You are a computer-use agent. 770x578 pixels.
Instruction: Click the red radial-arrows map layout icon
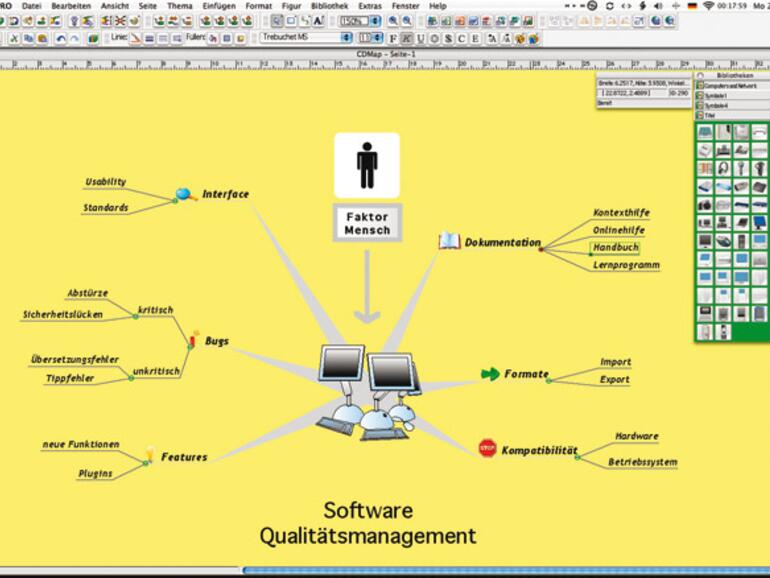[120, 21]
